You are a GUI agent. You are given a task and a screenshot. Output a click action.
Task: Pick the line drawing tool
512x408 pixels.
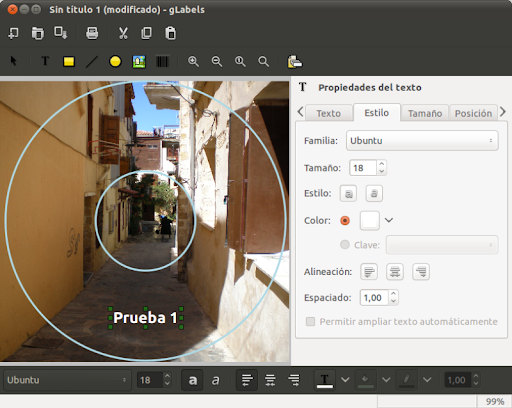92,62
